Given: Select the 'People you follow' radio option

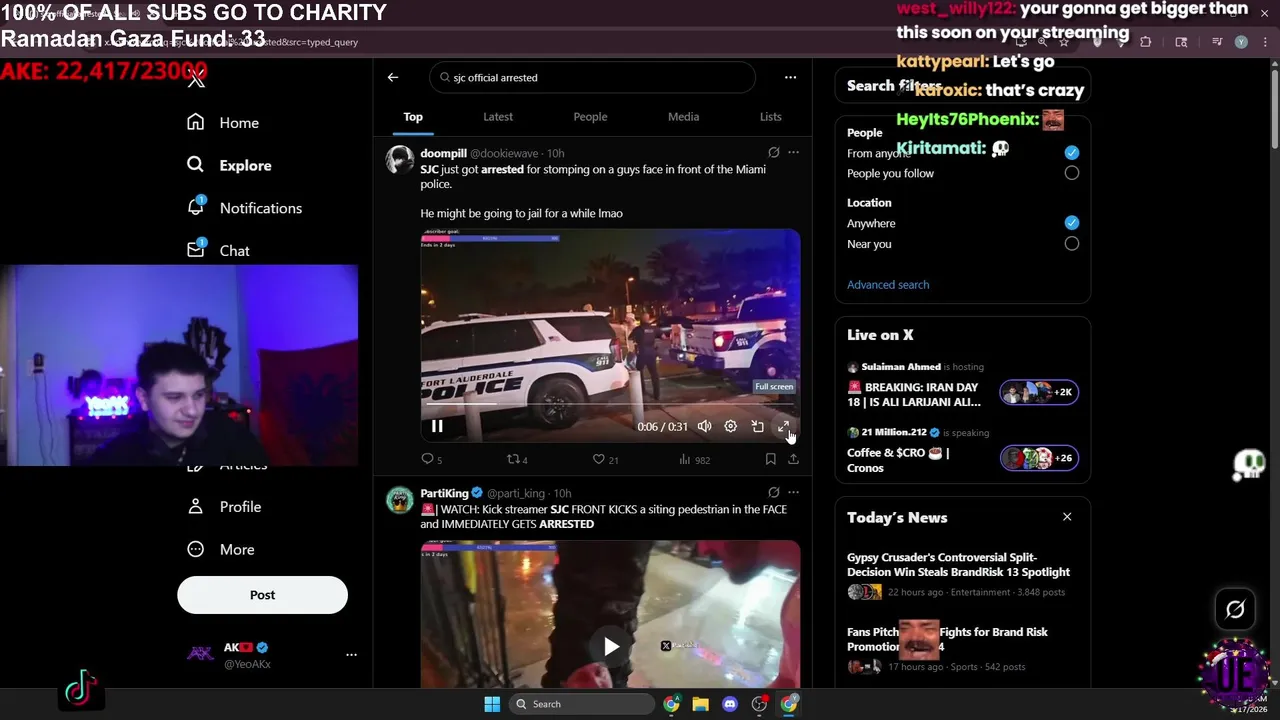Looking at the screenshot, I should 1071,173.
